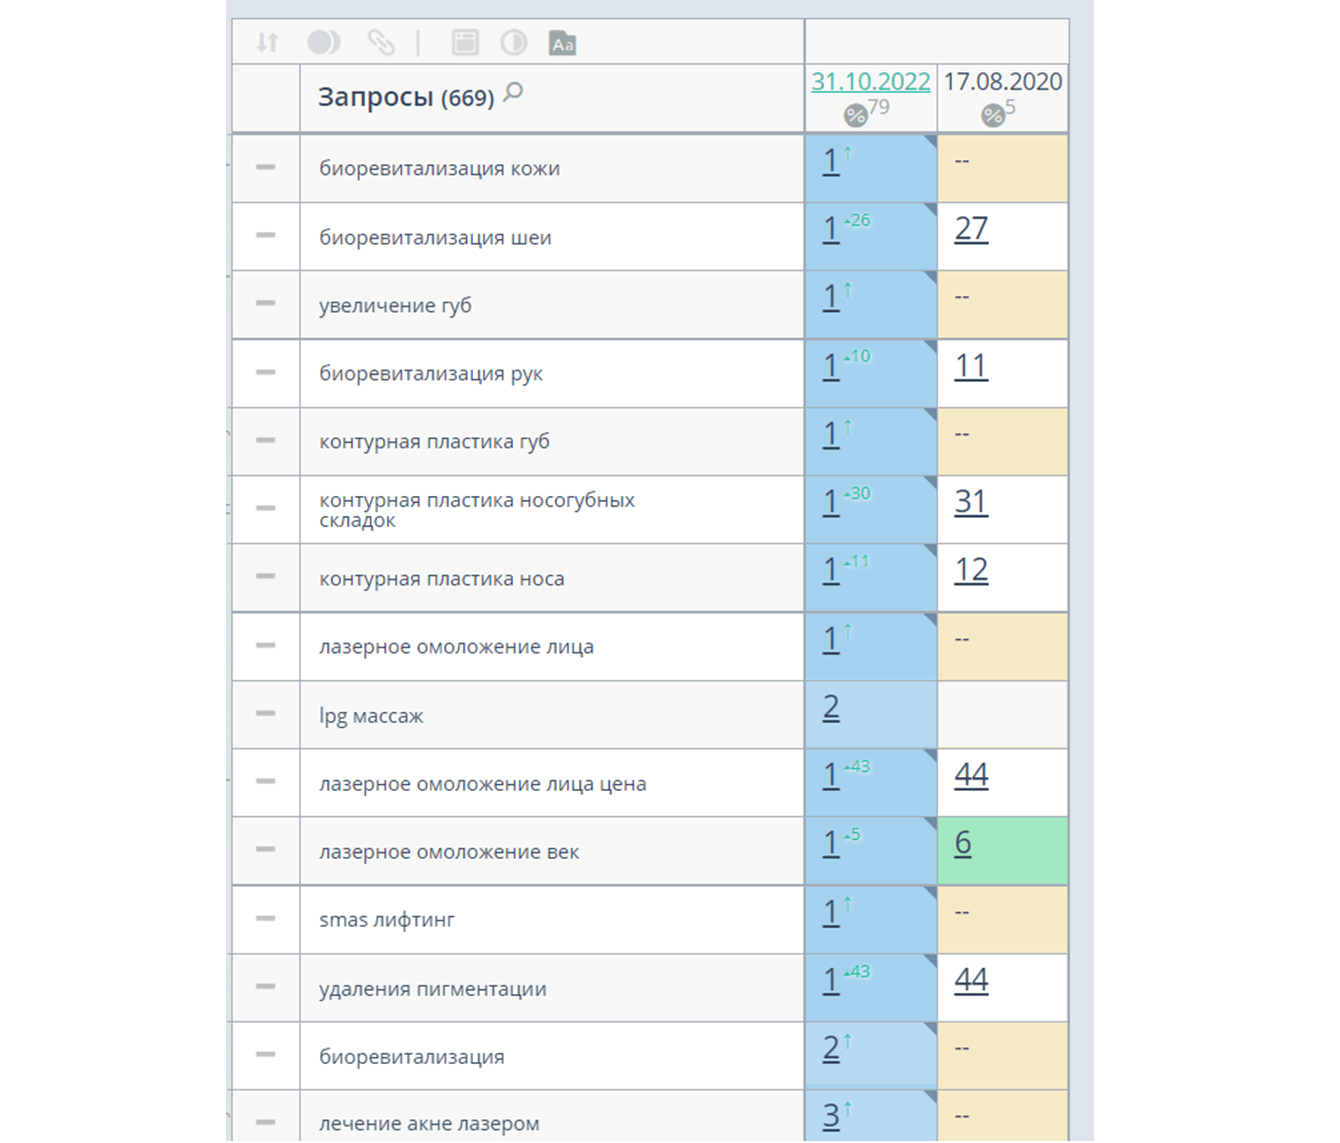Click the sort arrows toolbar icon
This screenshot has width=1340, height=1143.
click(x=267, y=42)
